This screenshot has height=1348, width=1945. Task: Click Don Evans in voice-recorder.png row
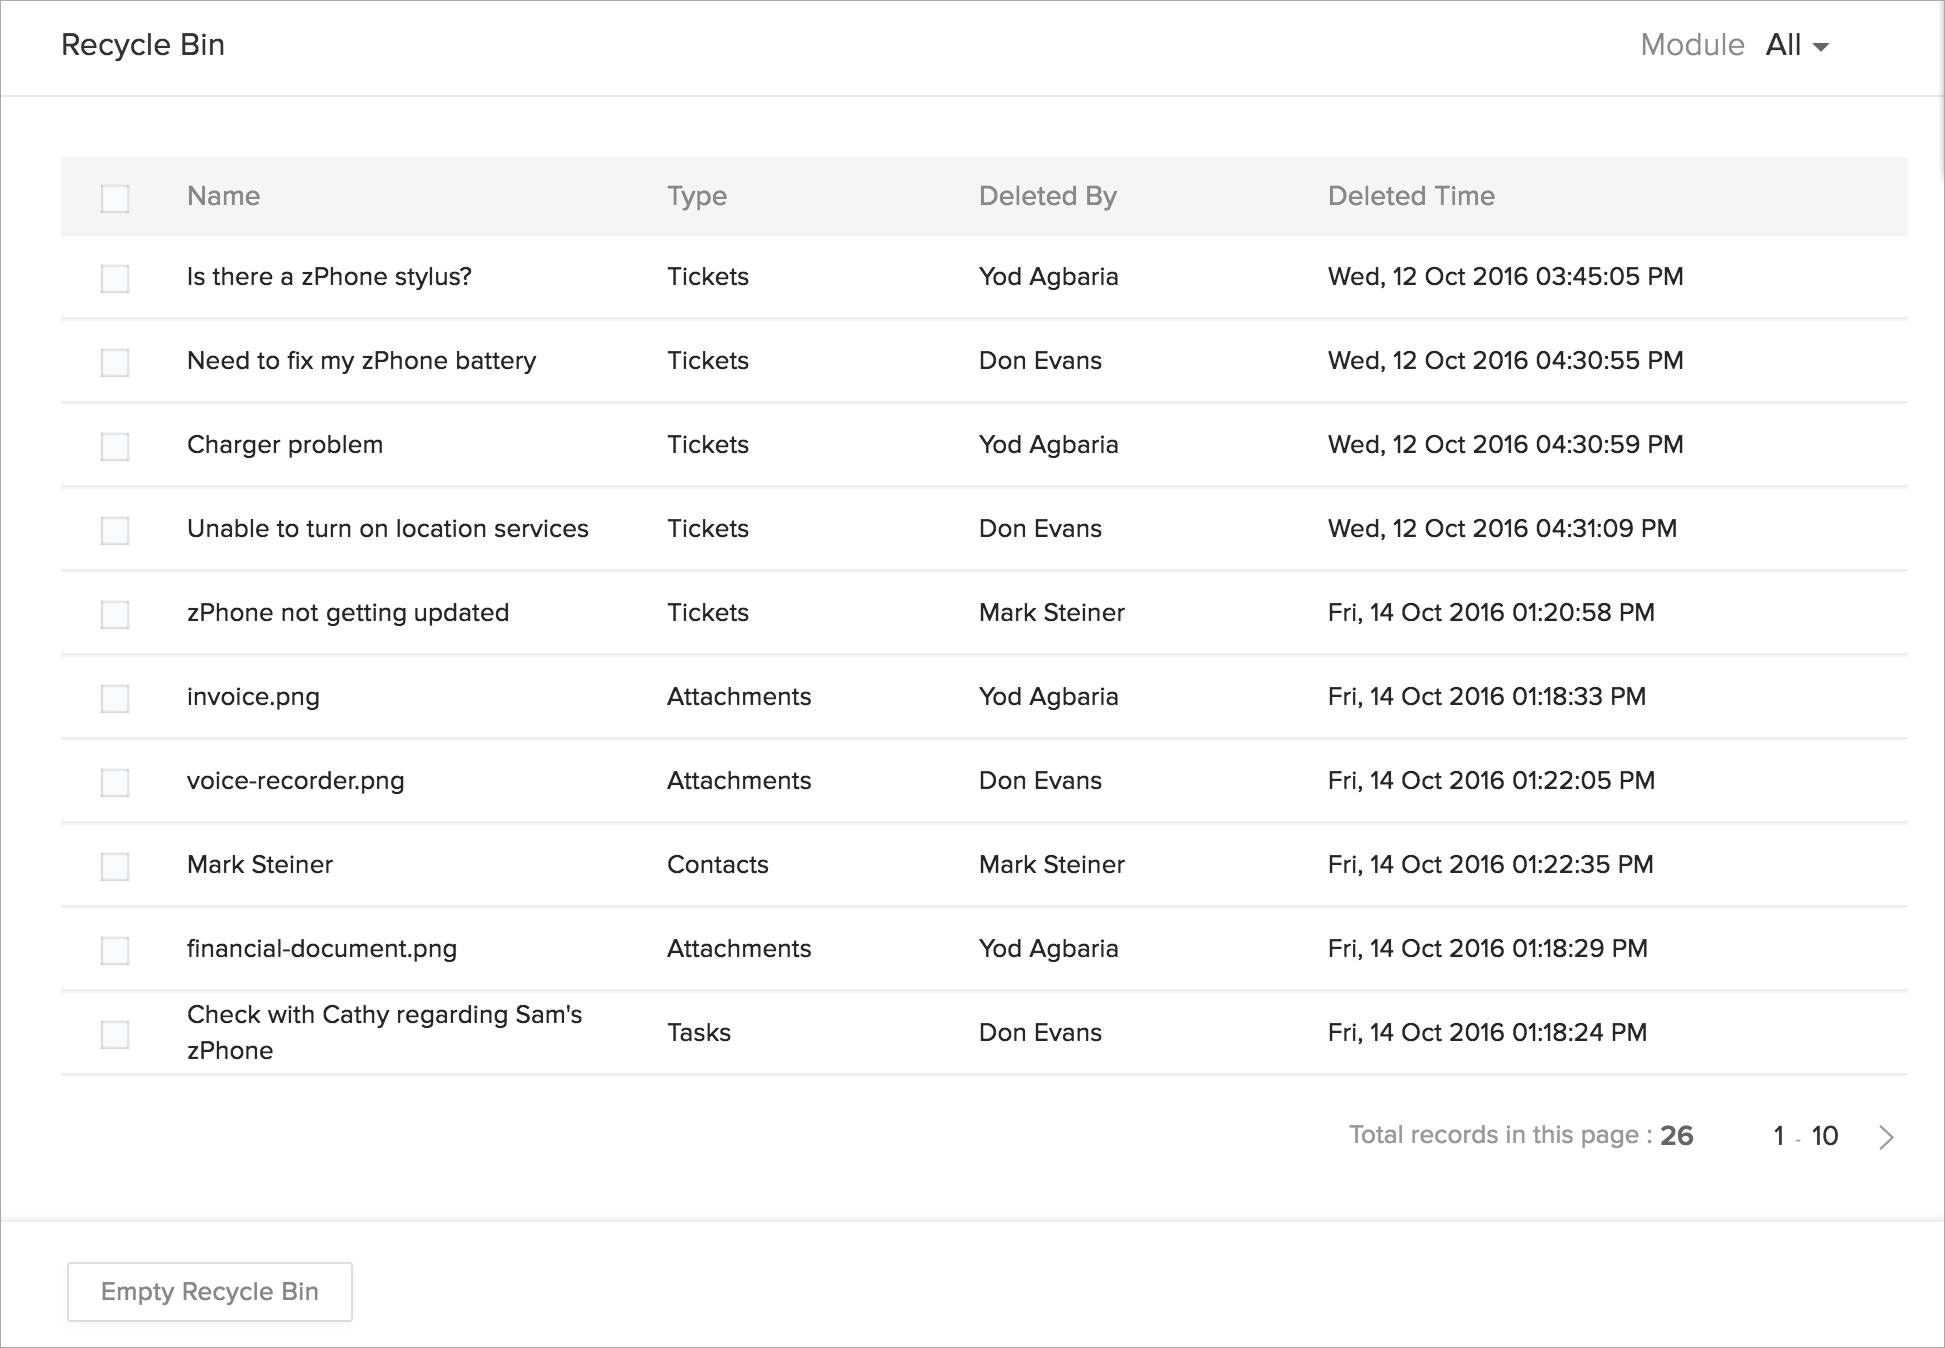click(1040, 781)
